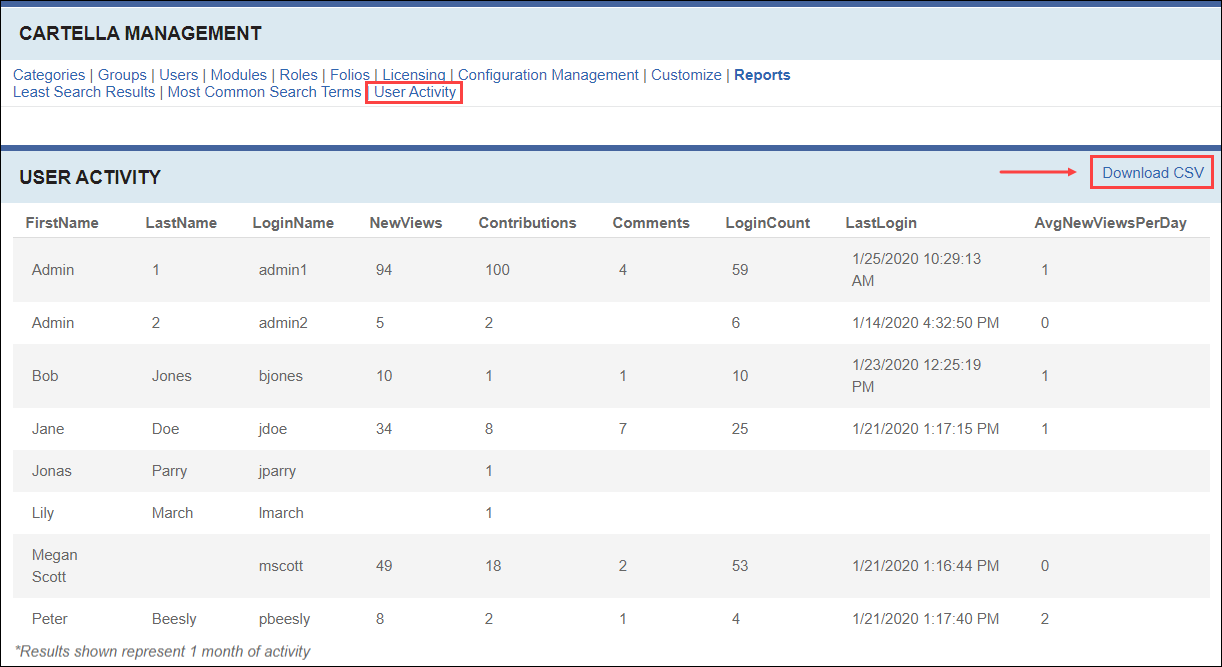Open Most Common Search Terms report
Screen dimensions: 1222x667
pos(264,92)
